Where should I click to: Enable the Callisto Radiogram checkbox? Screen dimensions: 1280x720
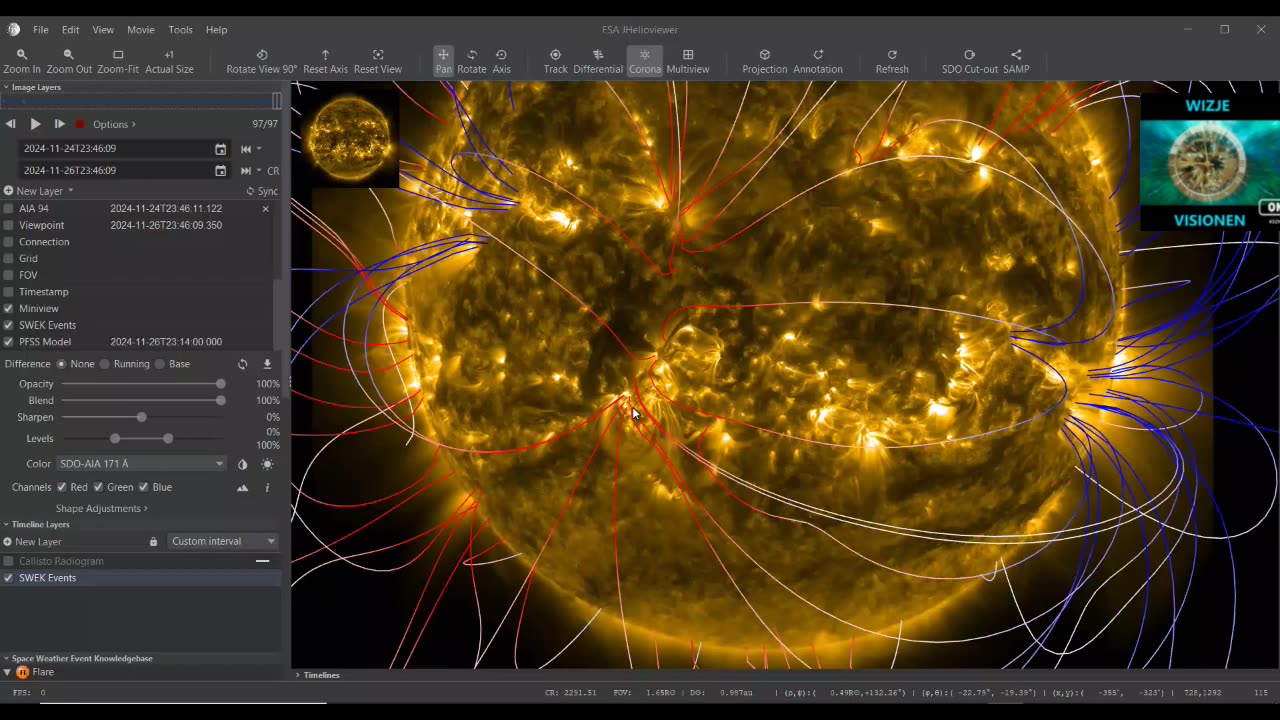pos(9,561)
